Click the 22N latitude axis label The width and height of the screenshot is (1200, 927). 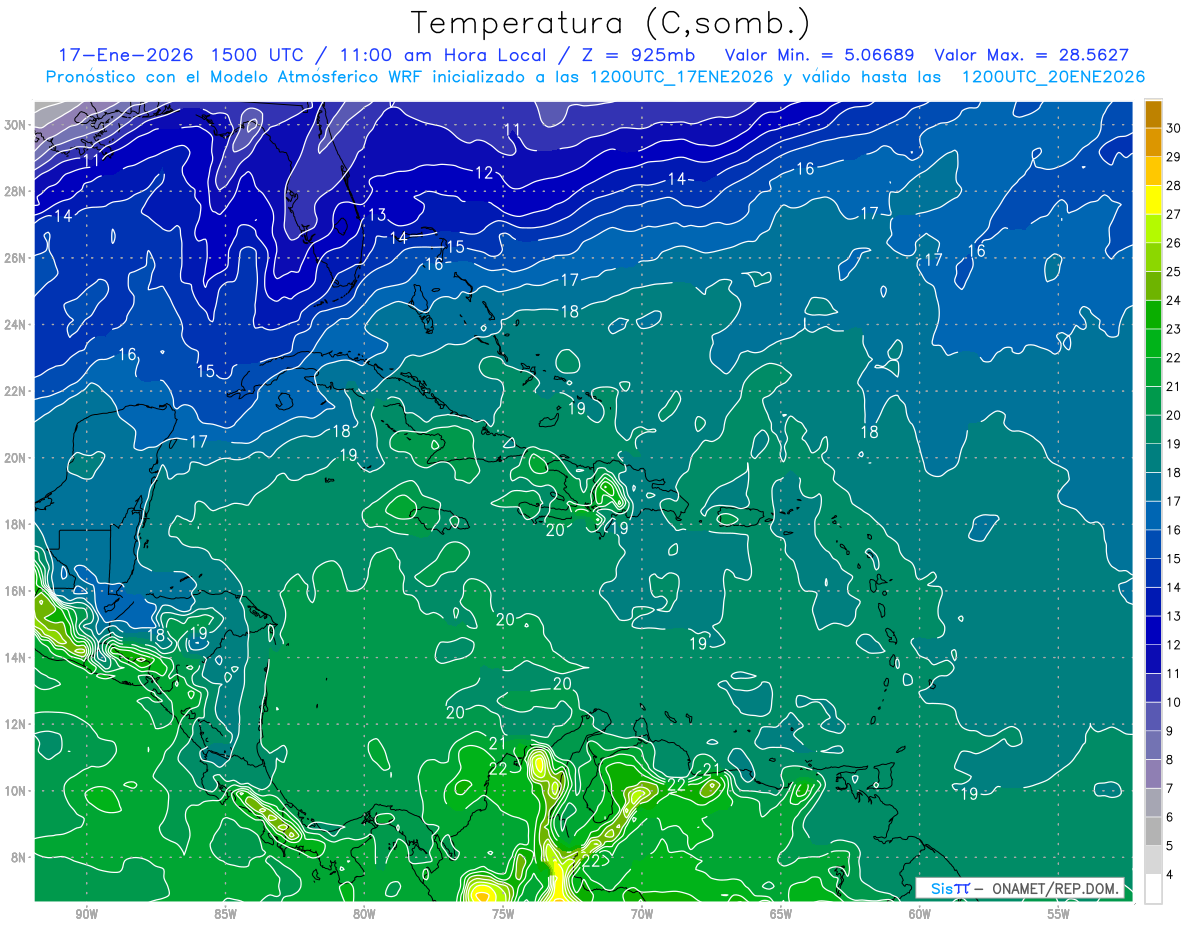coord(15,391)
